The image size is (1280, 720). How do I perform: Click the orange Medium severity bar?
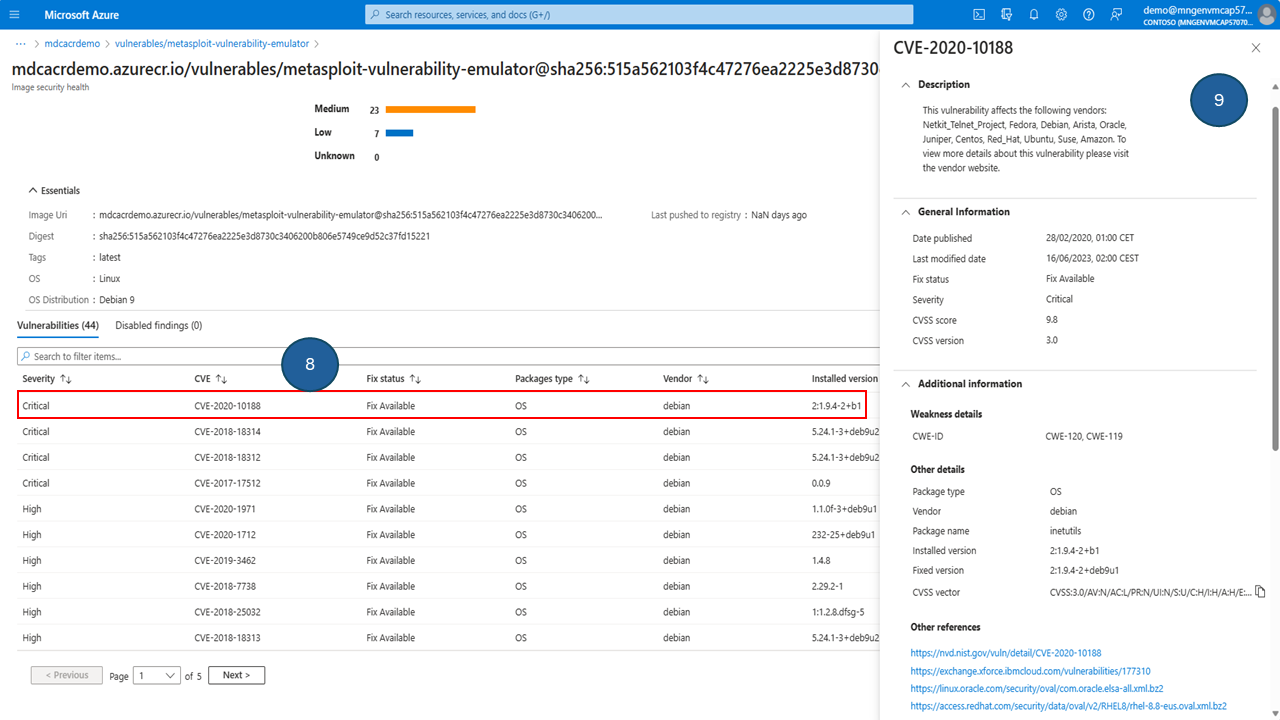click(x=430, y=109)
